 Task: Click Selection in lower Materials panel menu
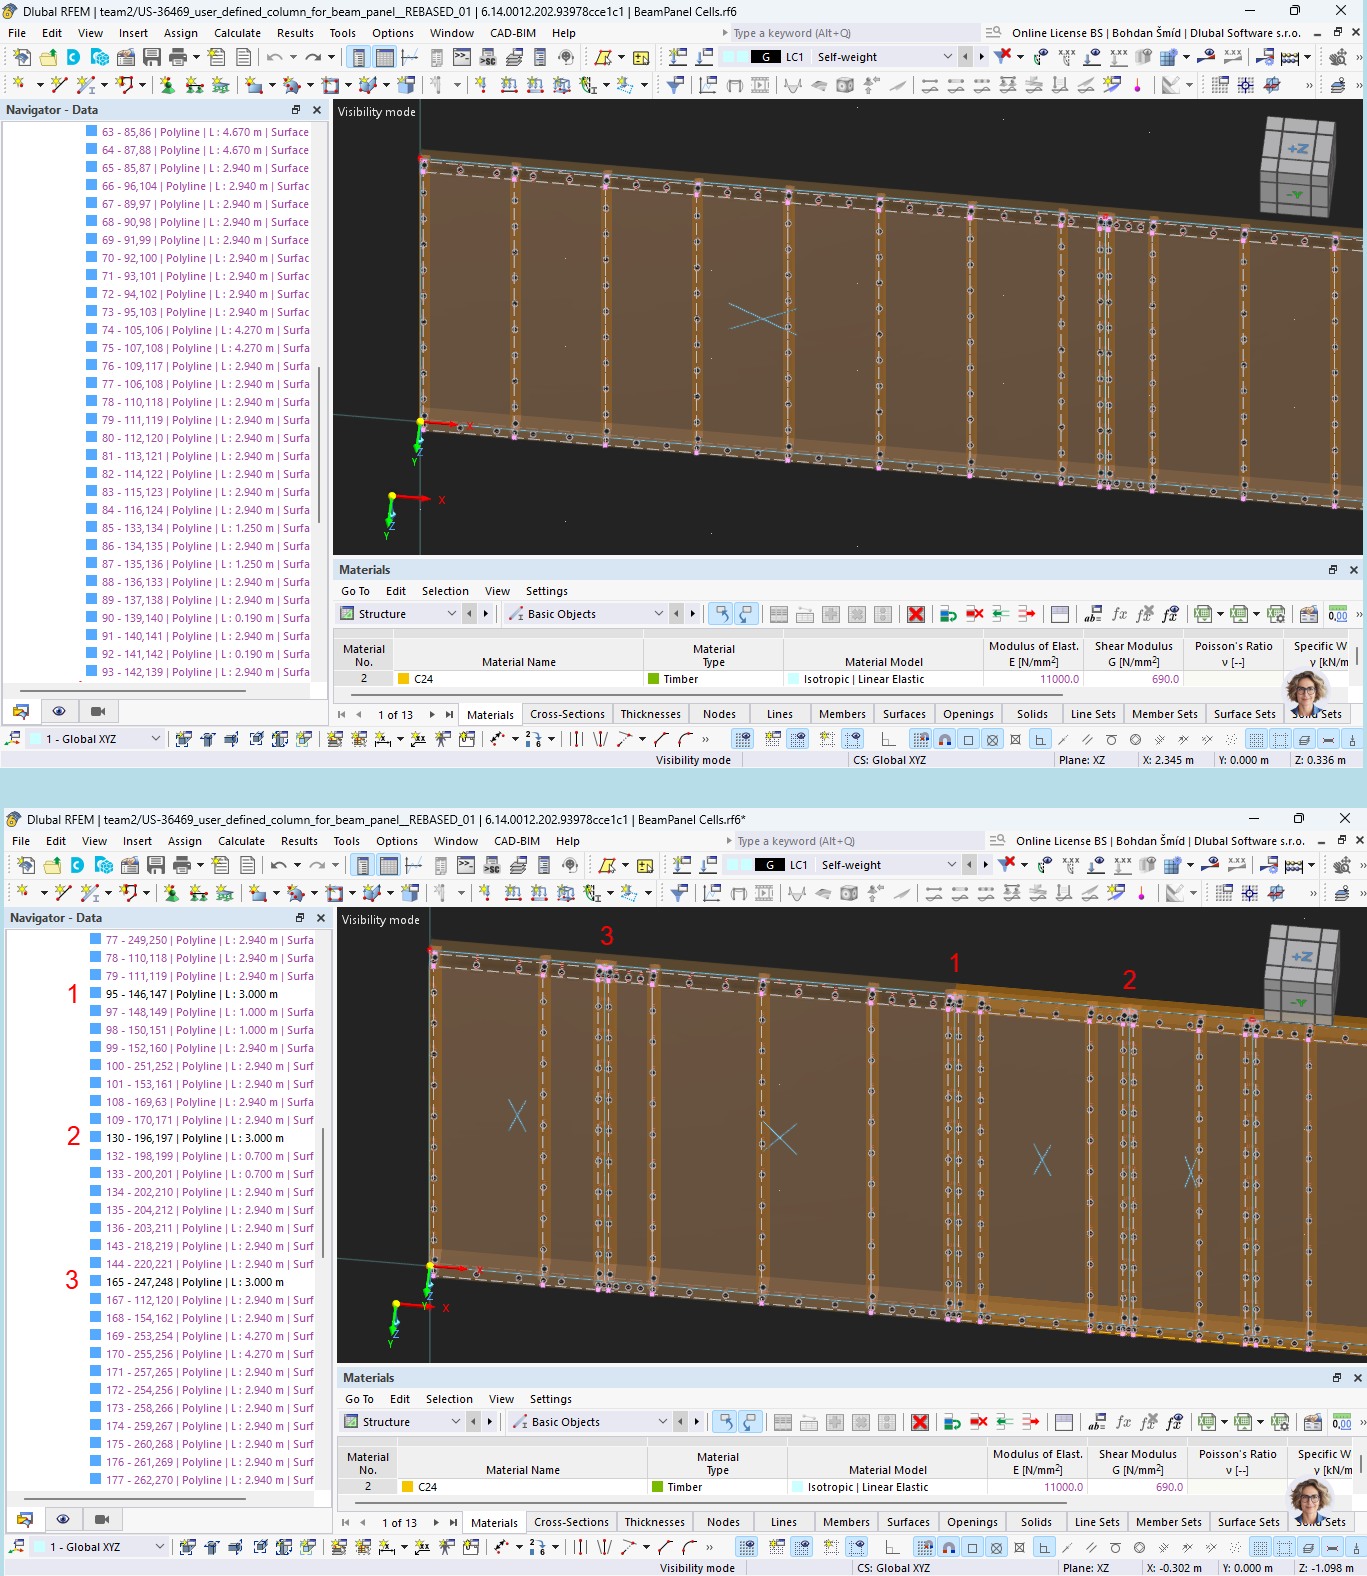(x=449, y=1399)
